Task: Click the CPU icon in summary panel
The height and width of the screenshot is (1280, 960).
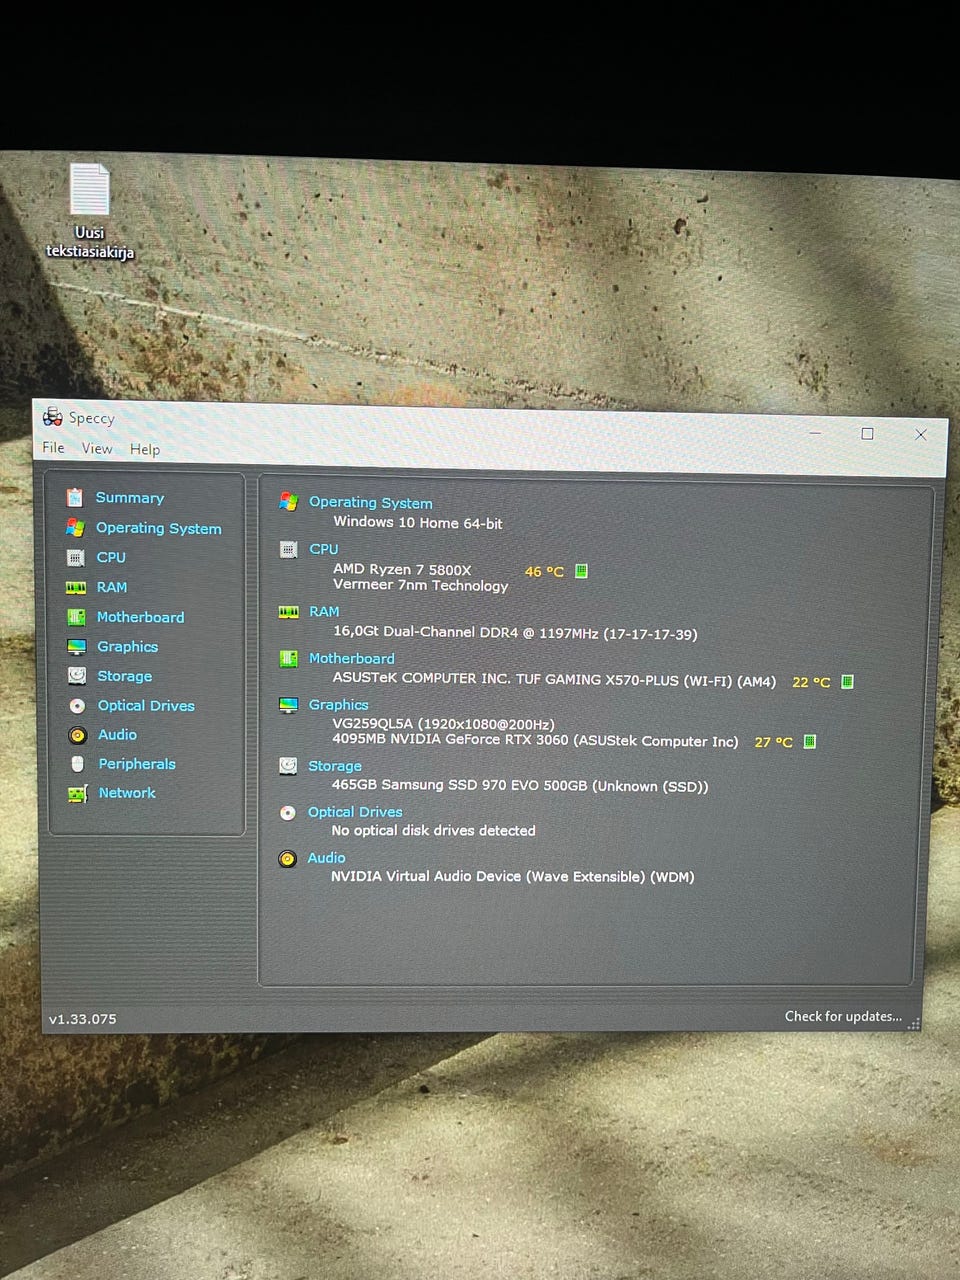Action: [x=288, y=549]
